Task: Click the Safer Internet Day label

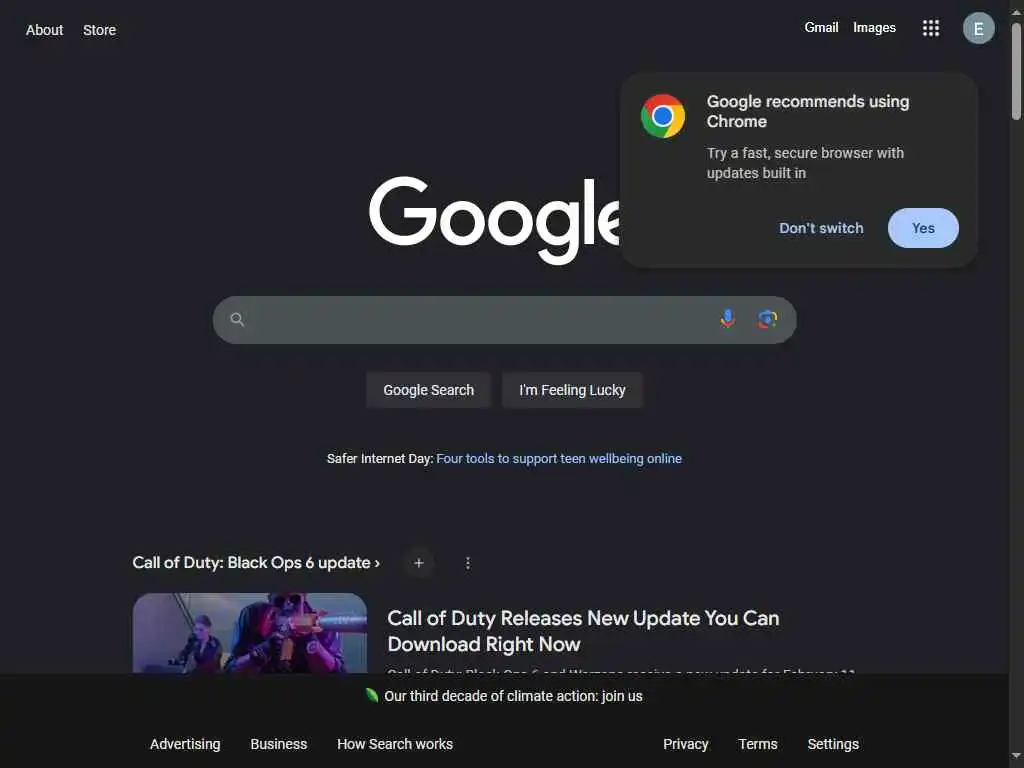Action: pos(380,458)
